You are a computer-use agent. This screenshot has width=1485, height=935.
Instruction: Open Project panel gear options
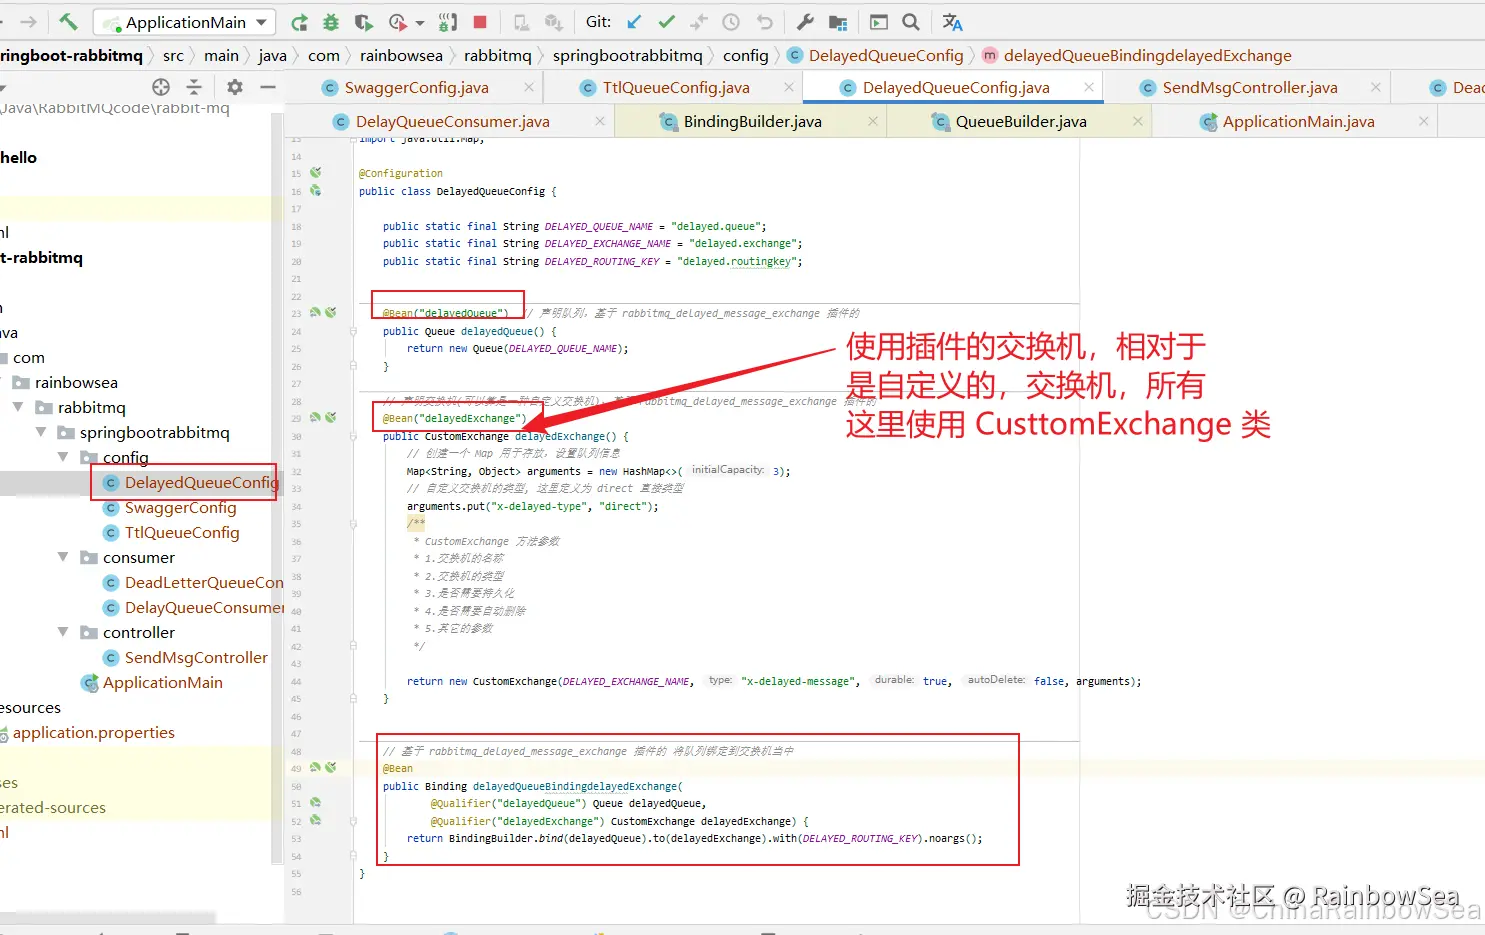pos(235,87)
